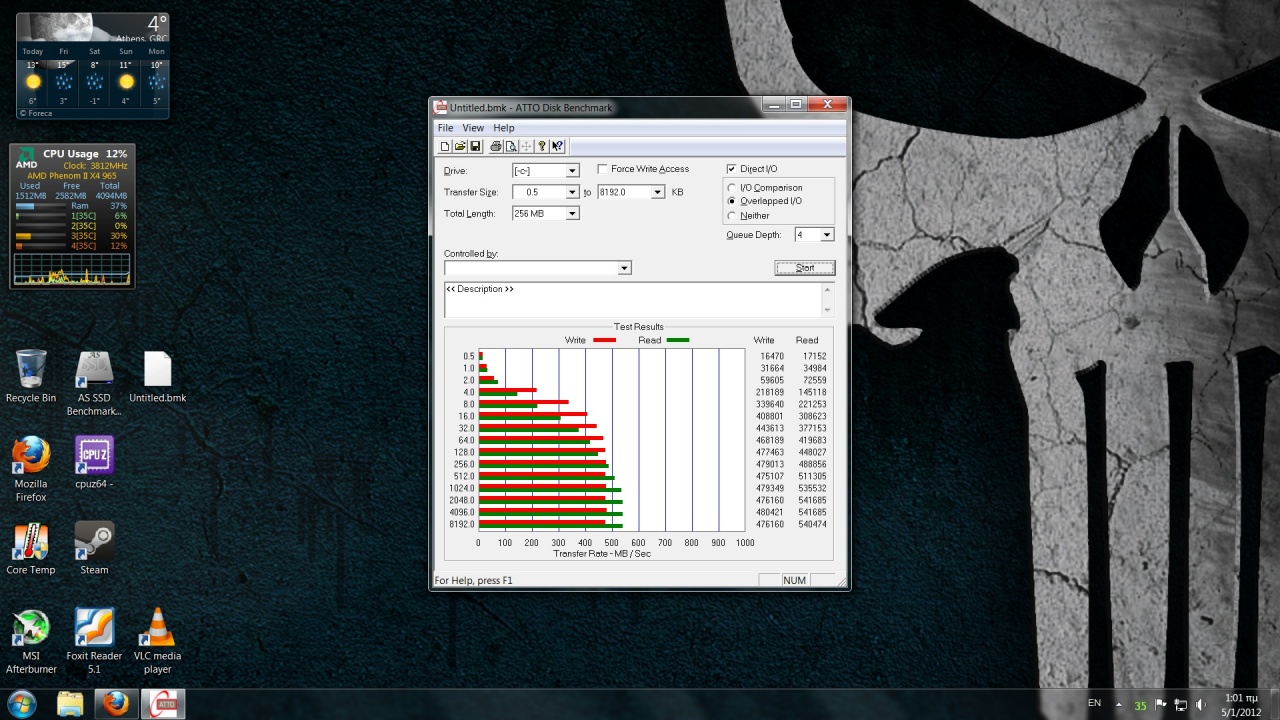The width and height of the screenshot is (1280, 720).
Task: Launch the cpuz64 desktop shortcut
Action: (94, 462)
